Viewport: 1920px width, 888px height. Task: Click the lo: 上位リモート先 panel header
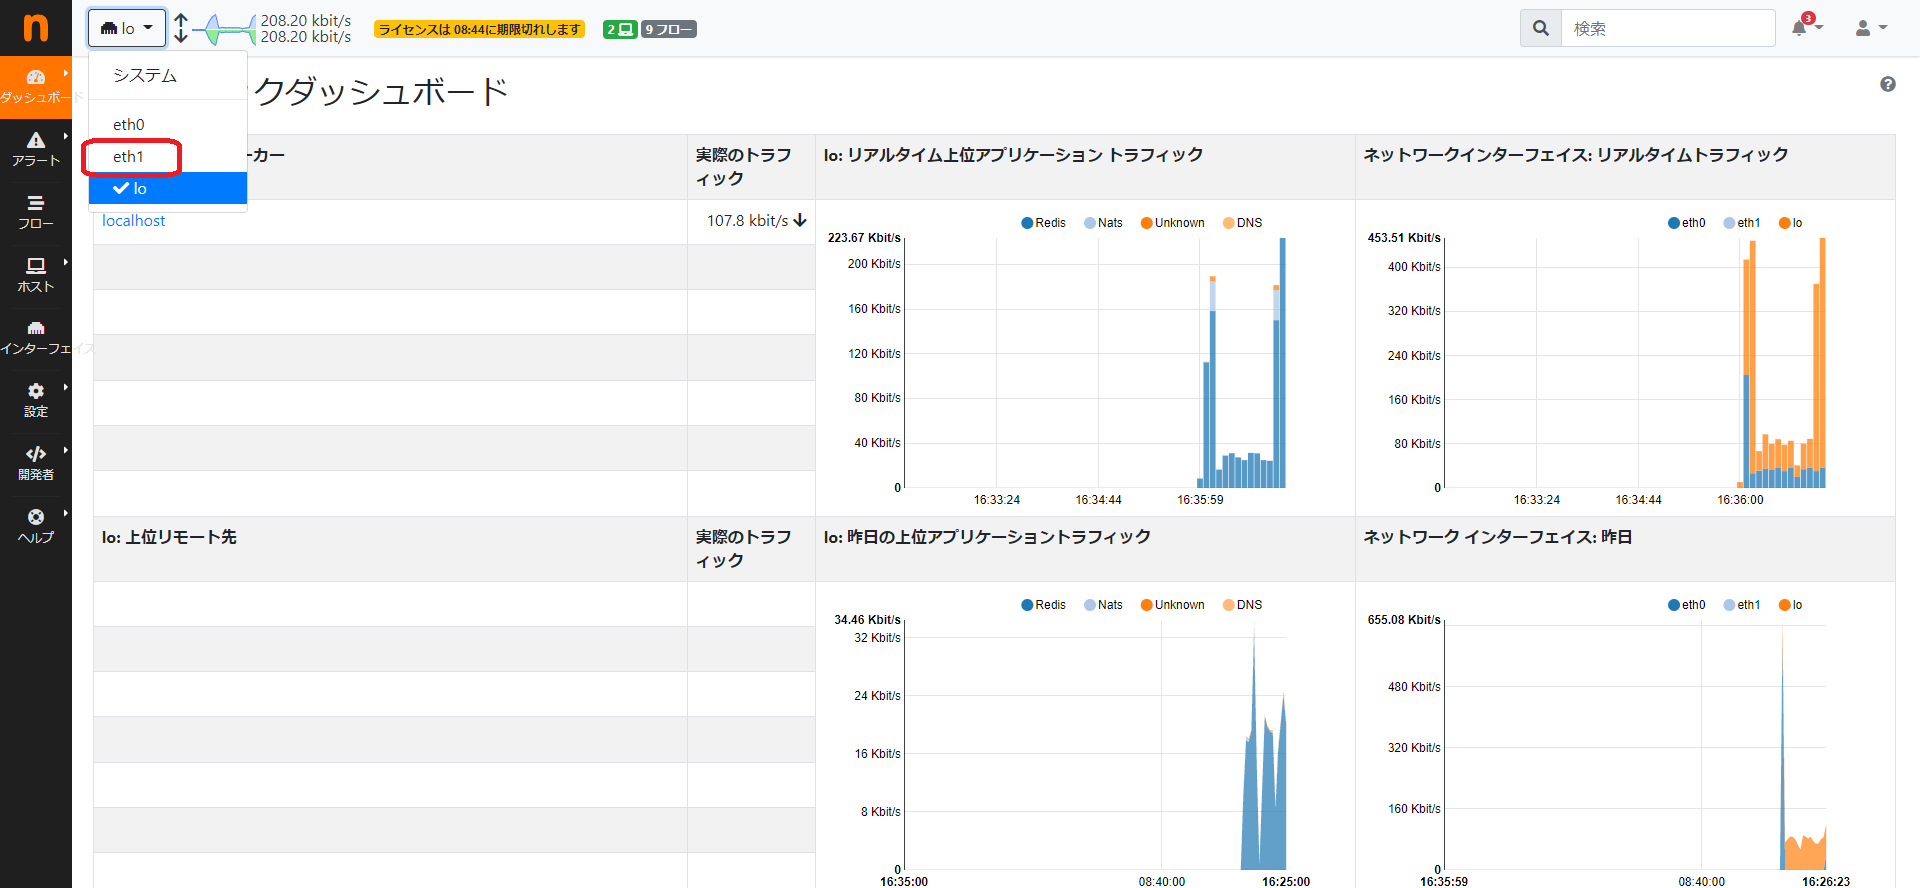[x=169, y=537]
